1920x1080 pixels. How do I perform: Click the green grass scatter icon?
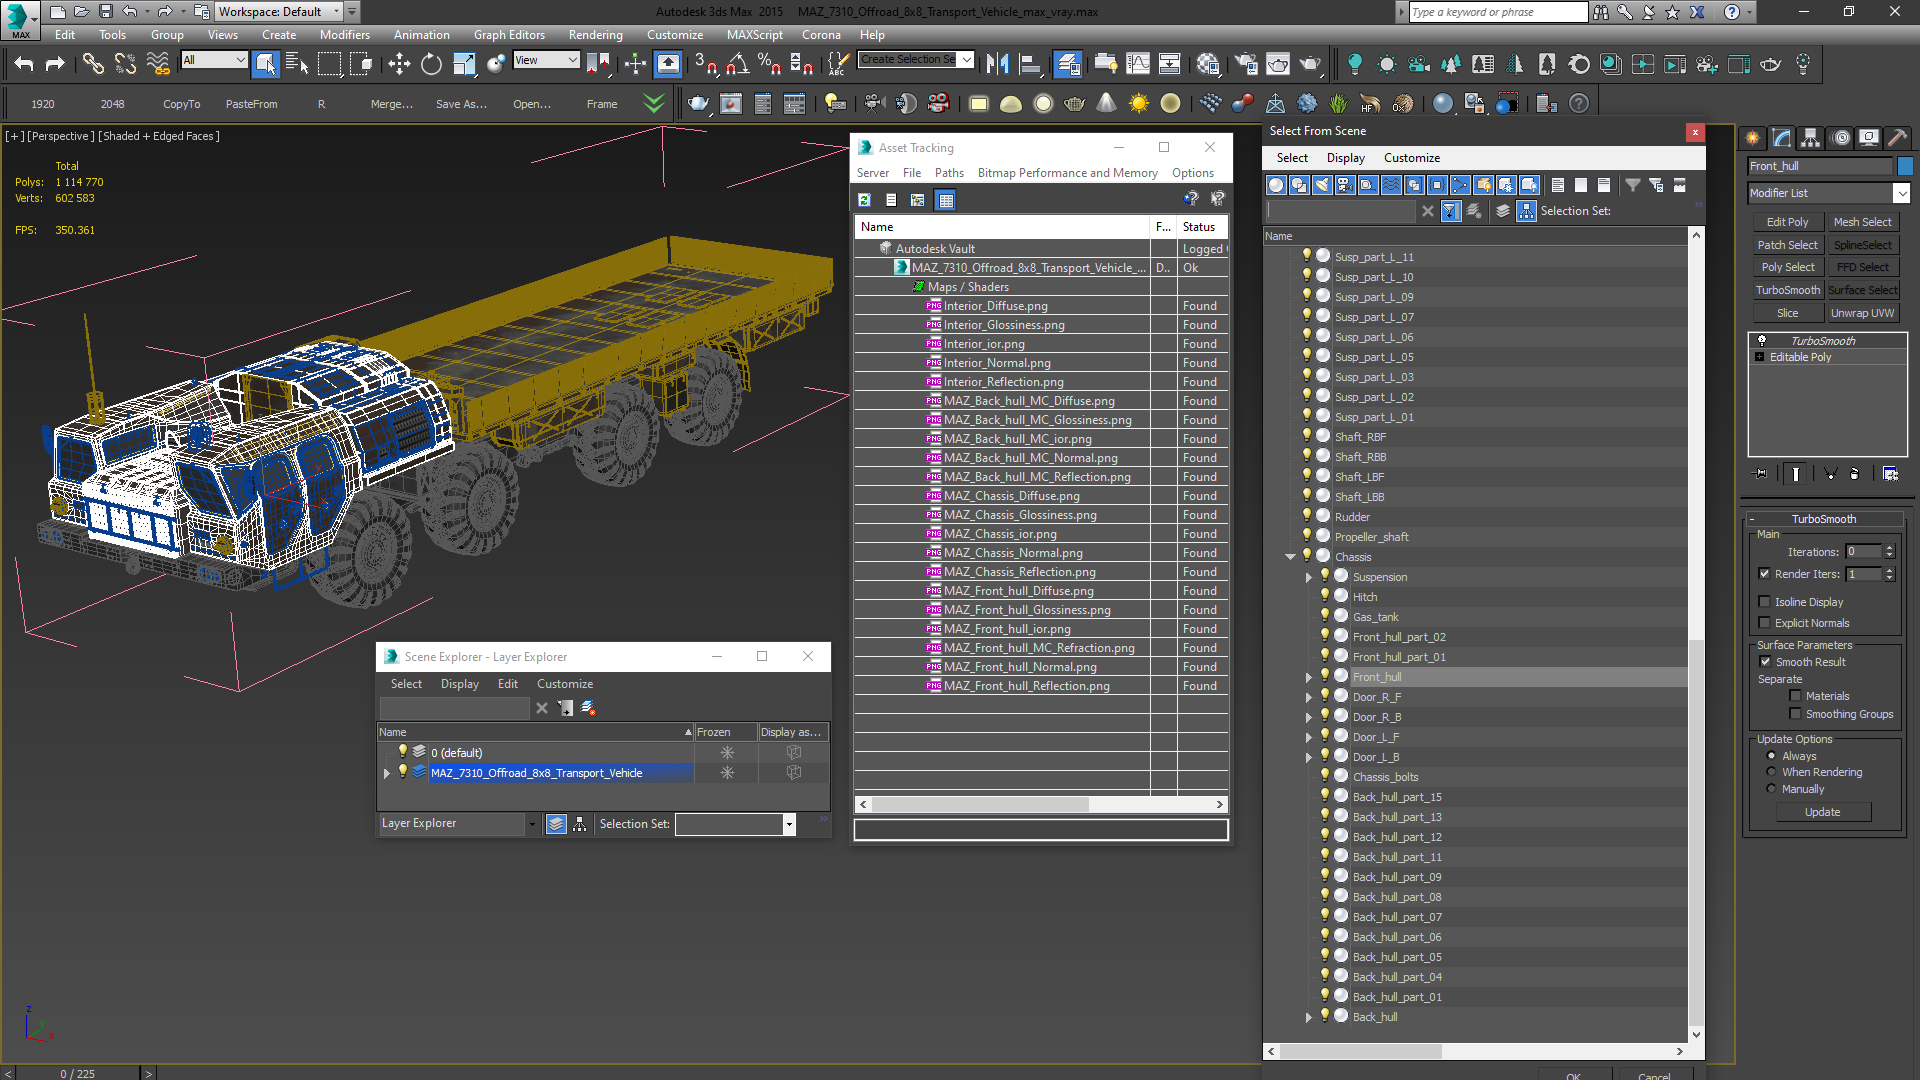(1339, 103)
